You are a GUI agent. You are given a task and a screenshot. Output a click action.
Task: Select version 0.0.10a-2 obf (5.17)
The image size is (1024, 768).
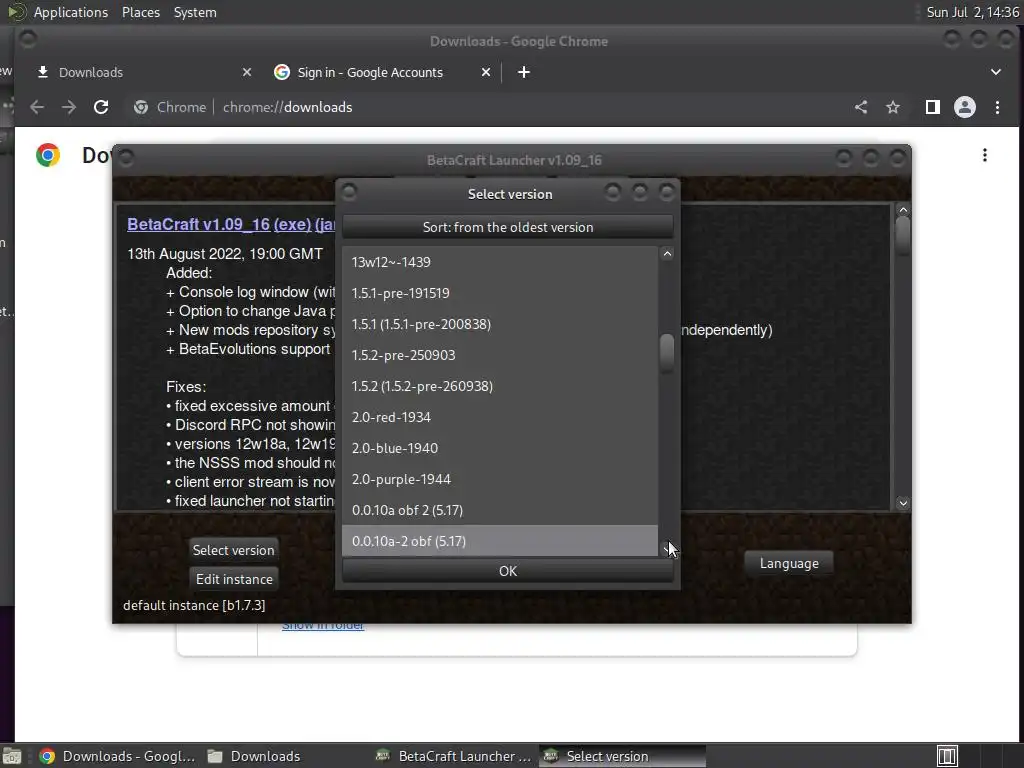click(500, 541)
